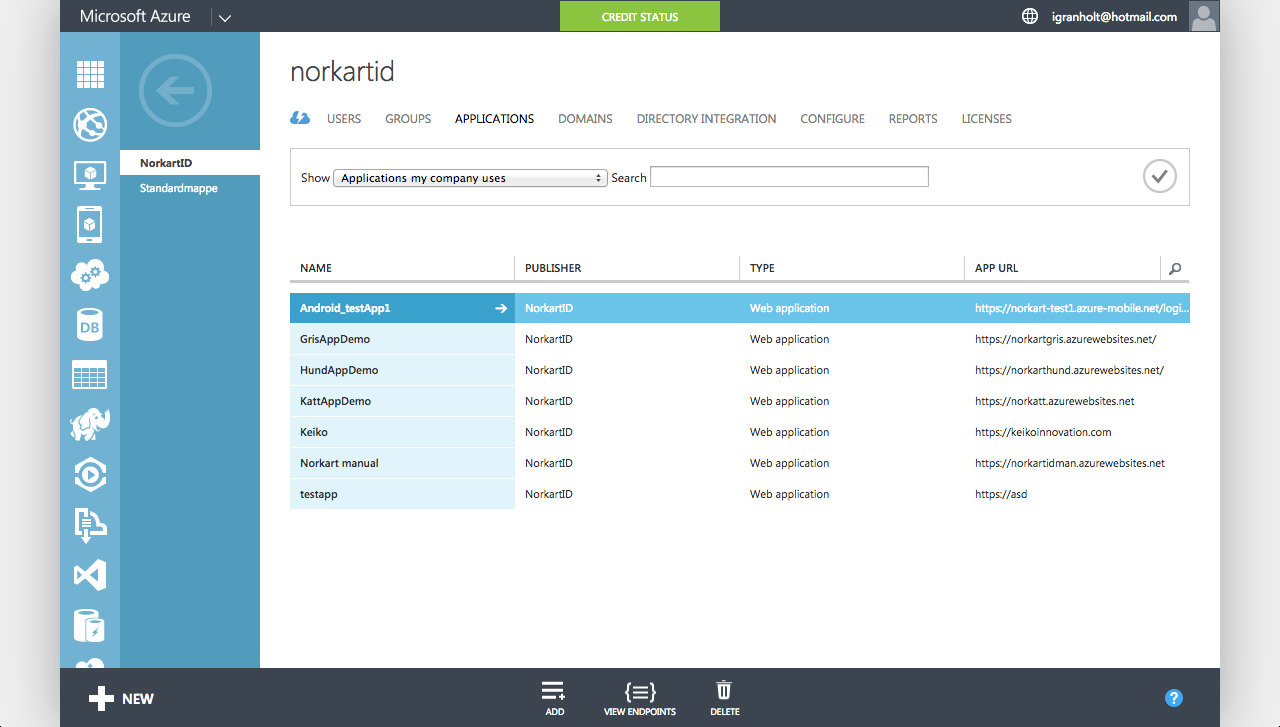Viewport: 1280px width, 727px height.
Task: Select Standardmappe directory in the list
Action: [190, 188]
